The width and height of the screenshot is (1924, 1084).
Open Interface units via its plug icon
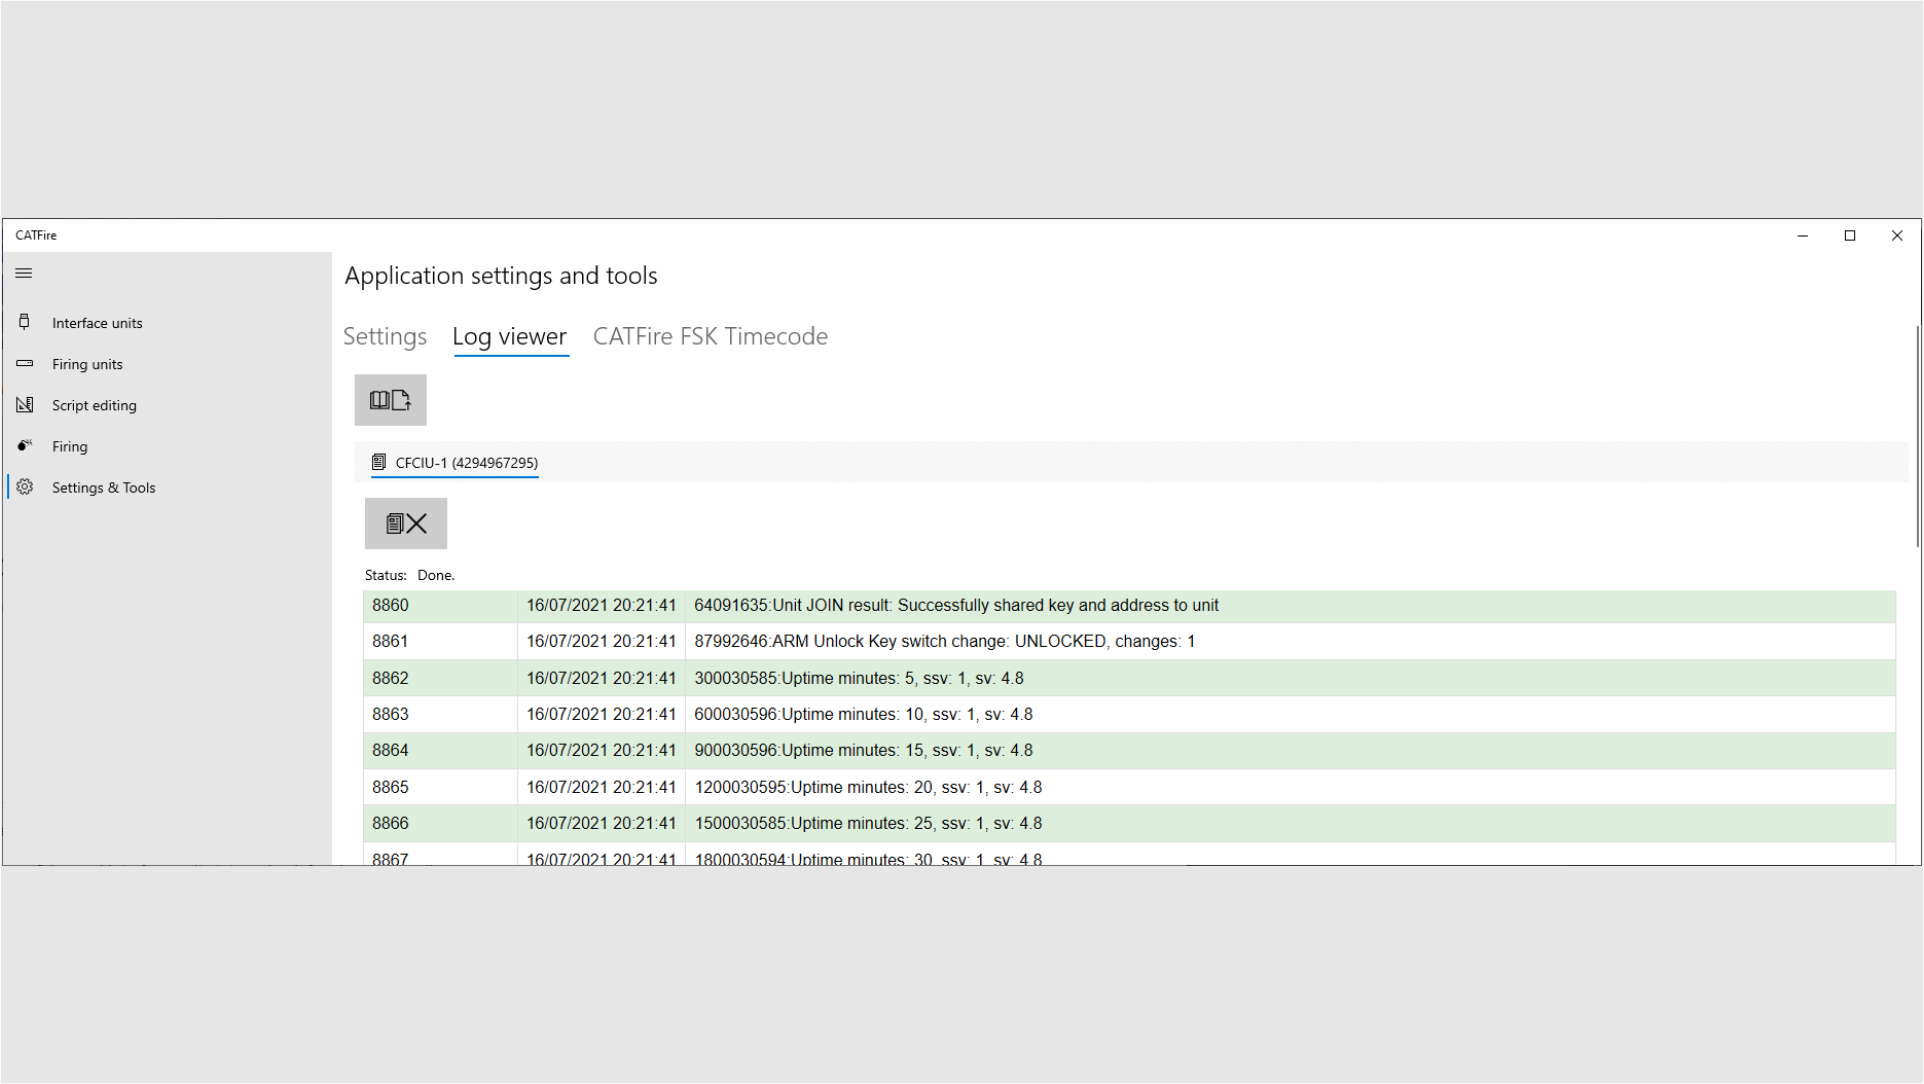pyautogui.click(x=25, y=322)
